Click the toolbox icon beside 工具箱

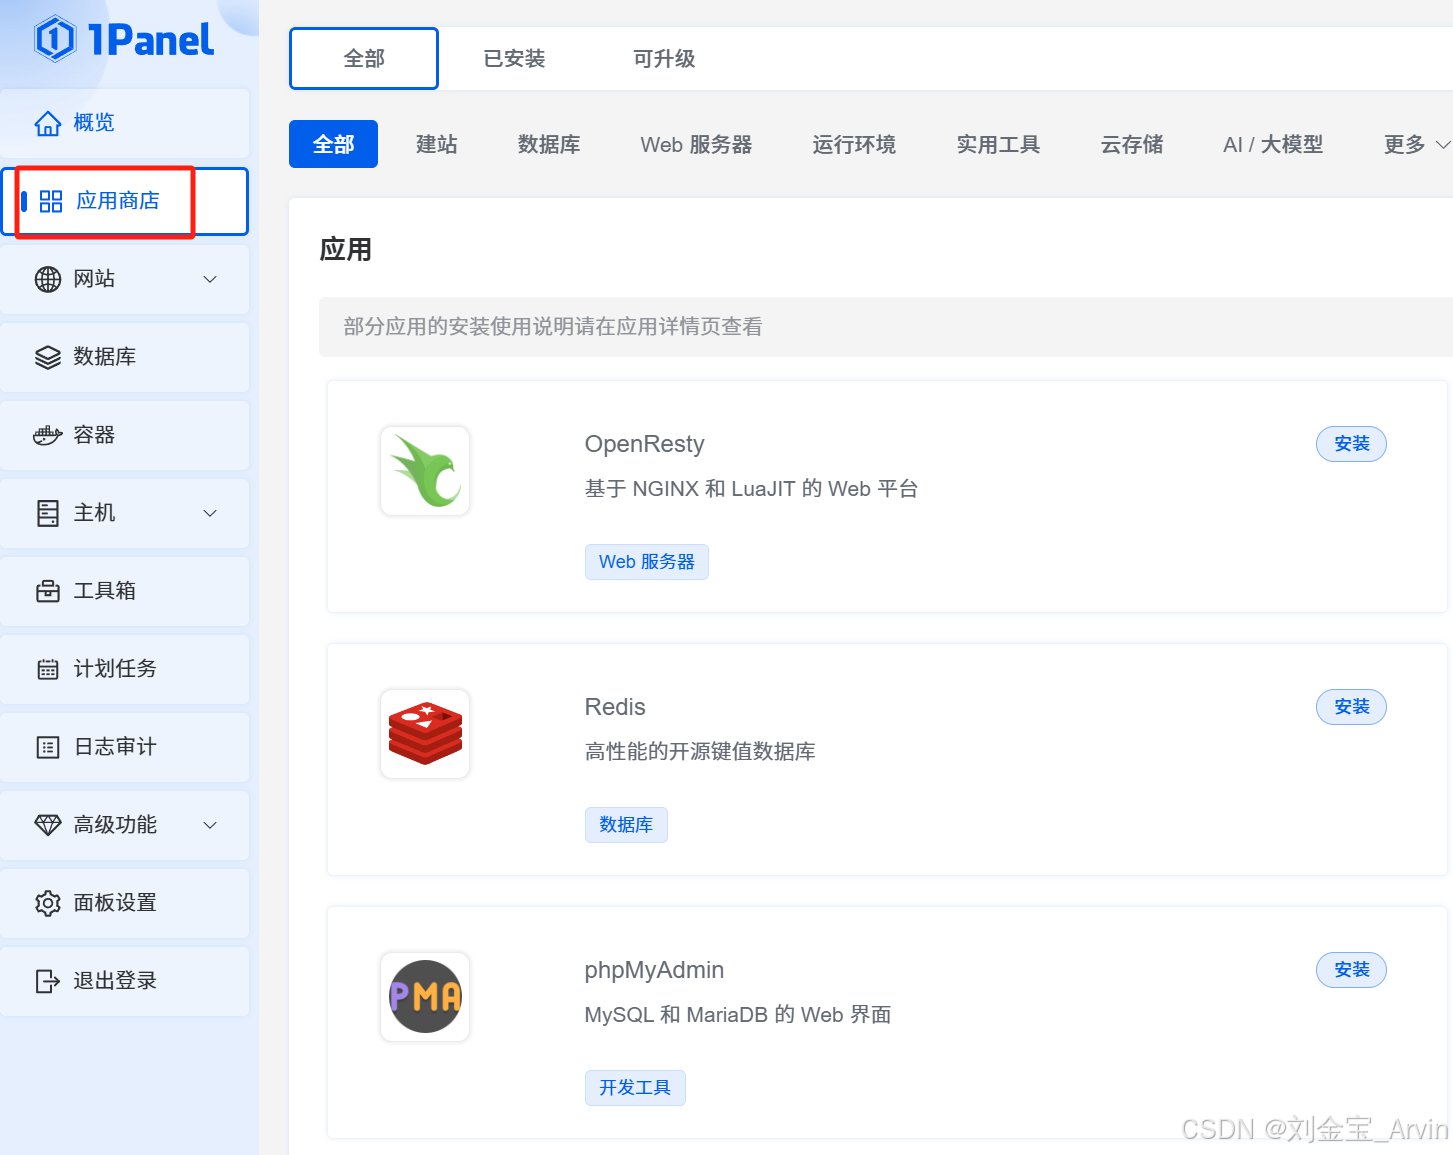[48, 591]
